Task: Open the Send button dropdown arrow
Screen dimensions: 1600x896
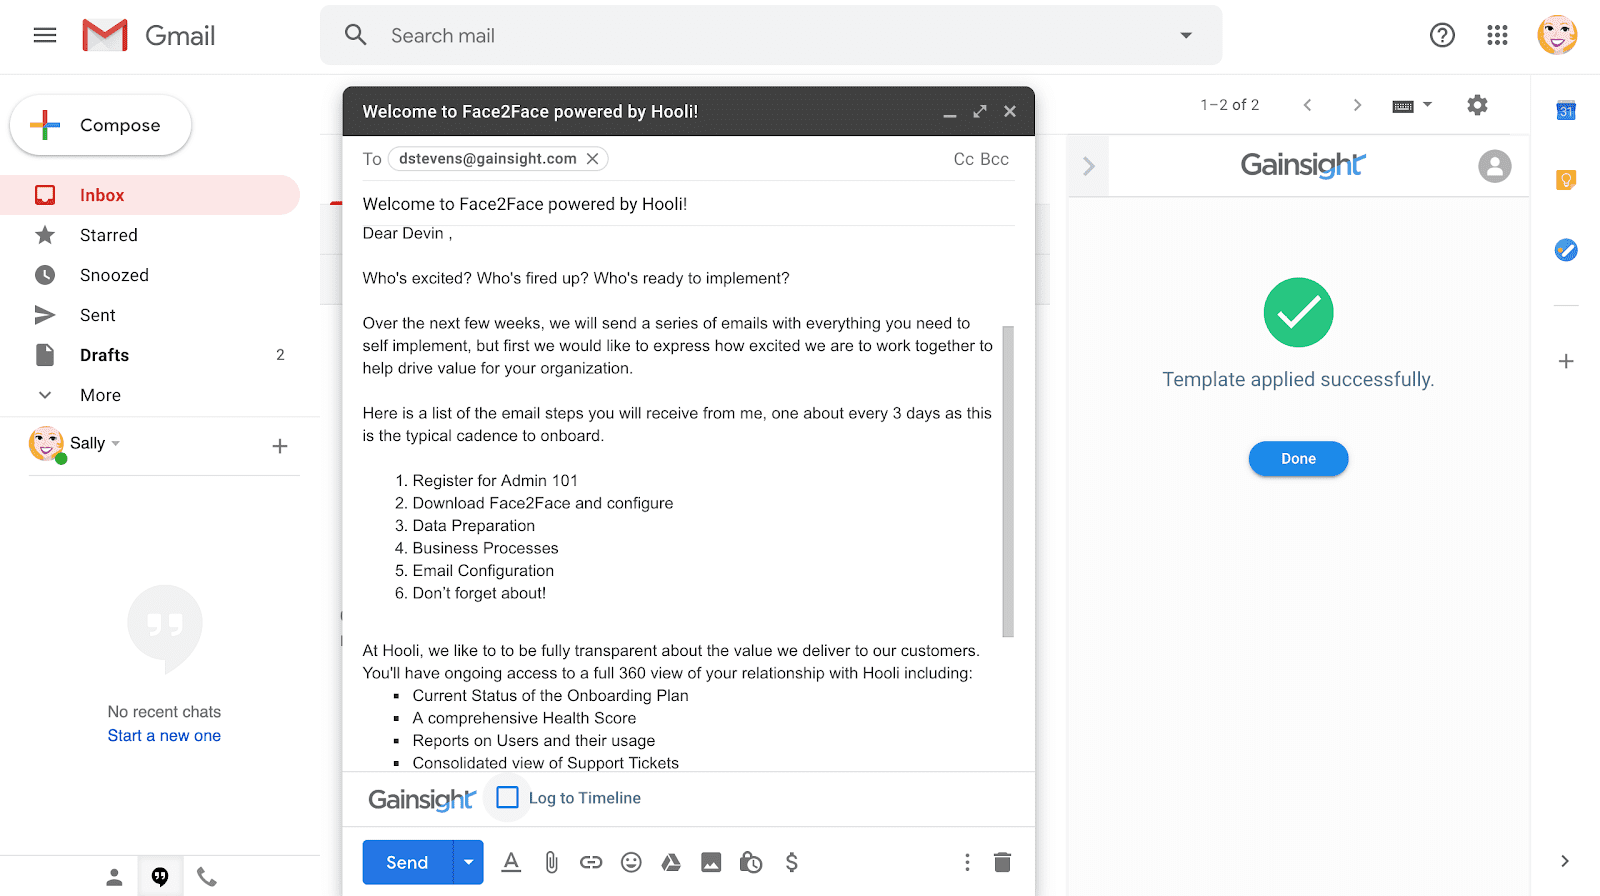Action: 468,862
